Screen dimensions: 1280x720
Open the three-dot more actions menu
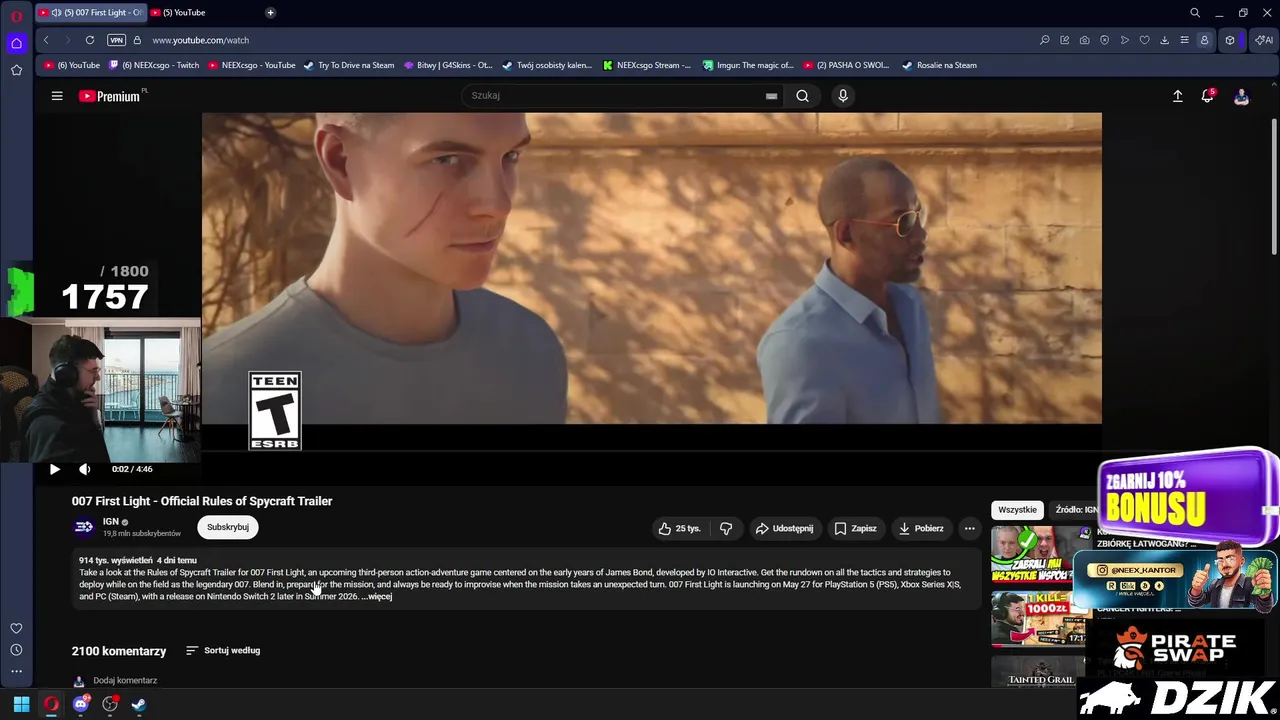(x=969, y=528)
